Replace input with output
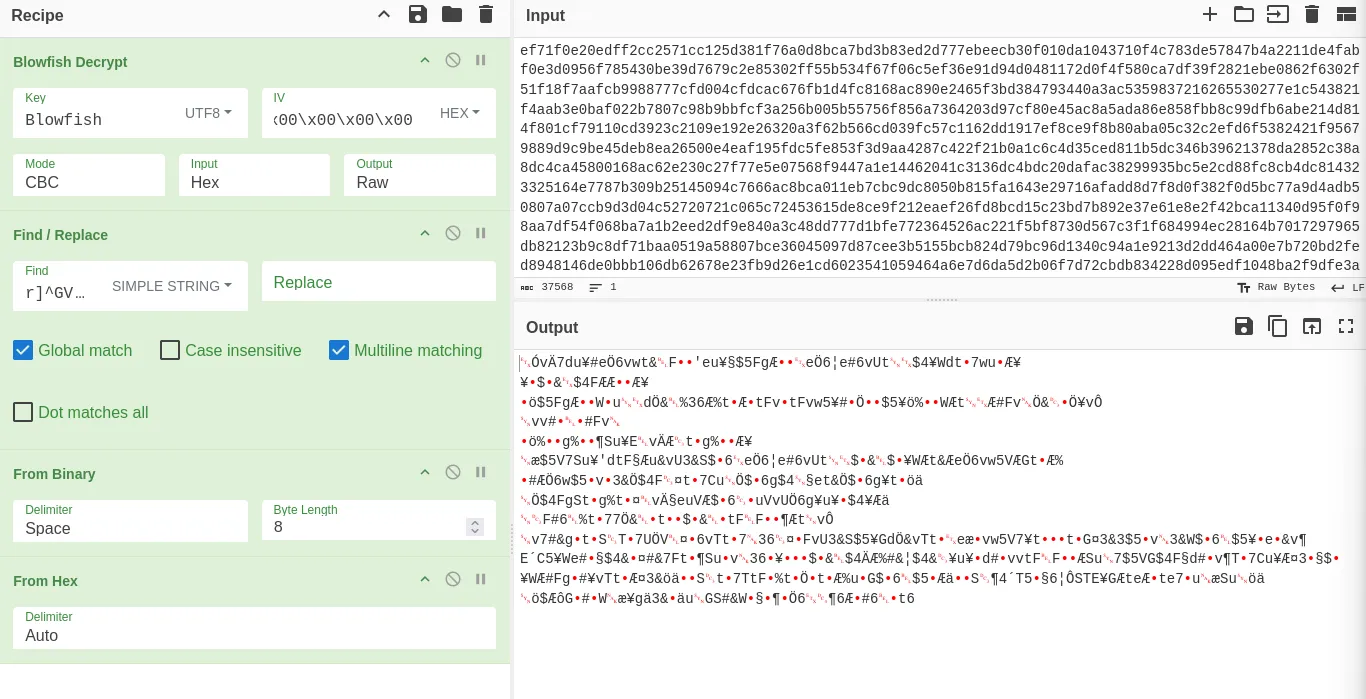1366x699 pixels. pyautogui.click(x=1311, y=326)
